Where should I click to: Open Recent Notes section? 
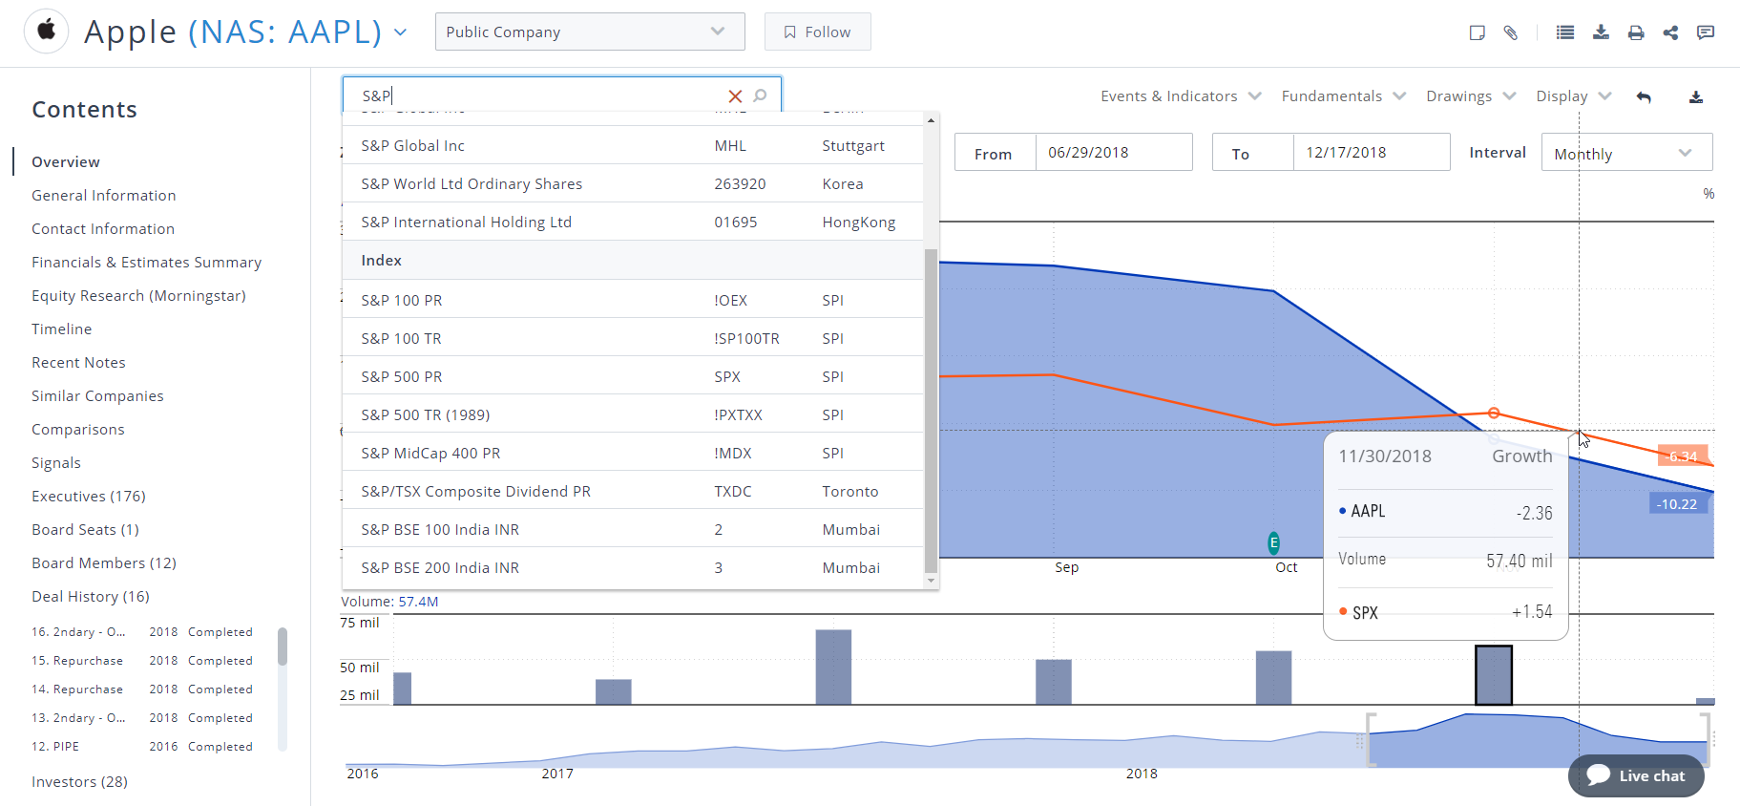(x=79, y=362)
